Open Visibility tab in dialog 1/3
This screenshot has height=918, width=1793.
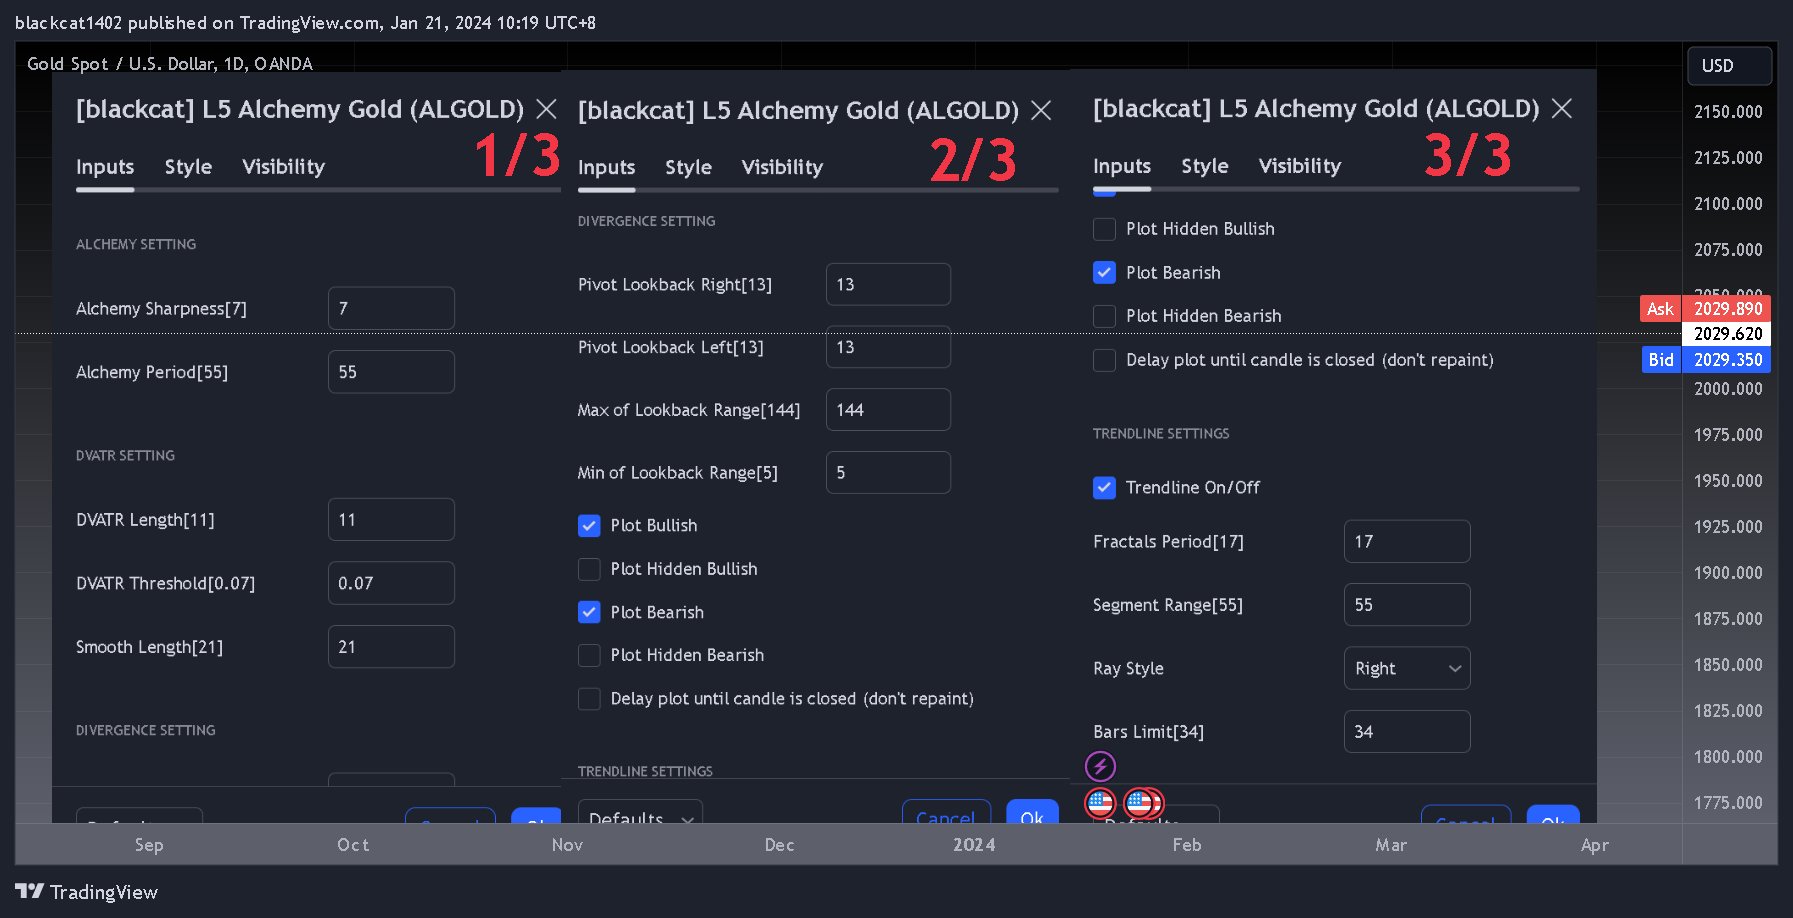pos(283,167)
